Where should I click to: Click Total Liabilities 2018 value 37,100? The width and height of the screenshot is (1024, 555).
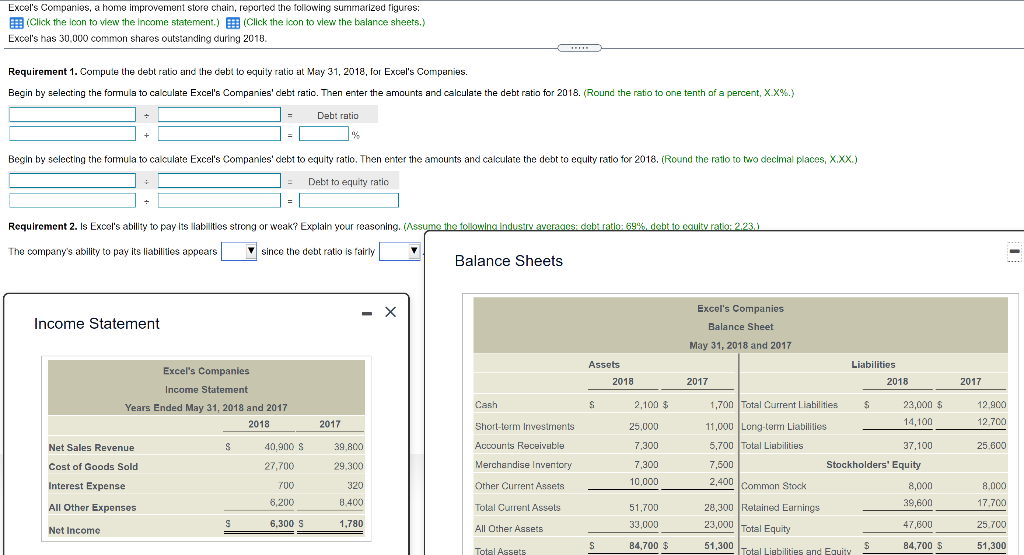[x=918, y=445]
